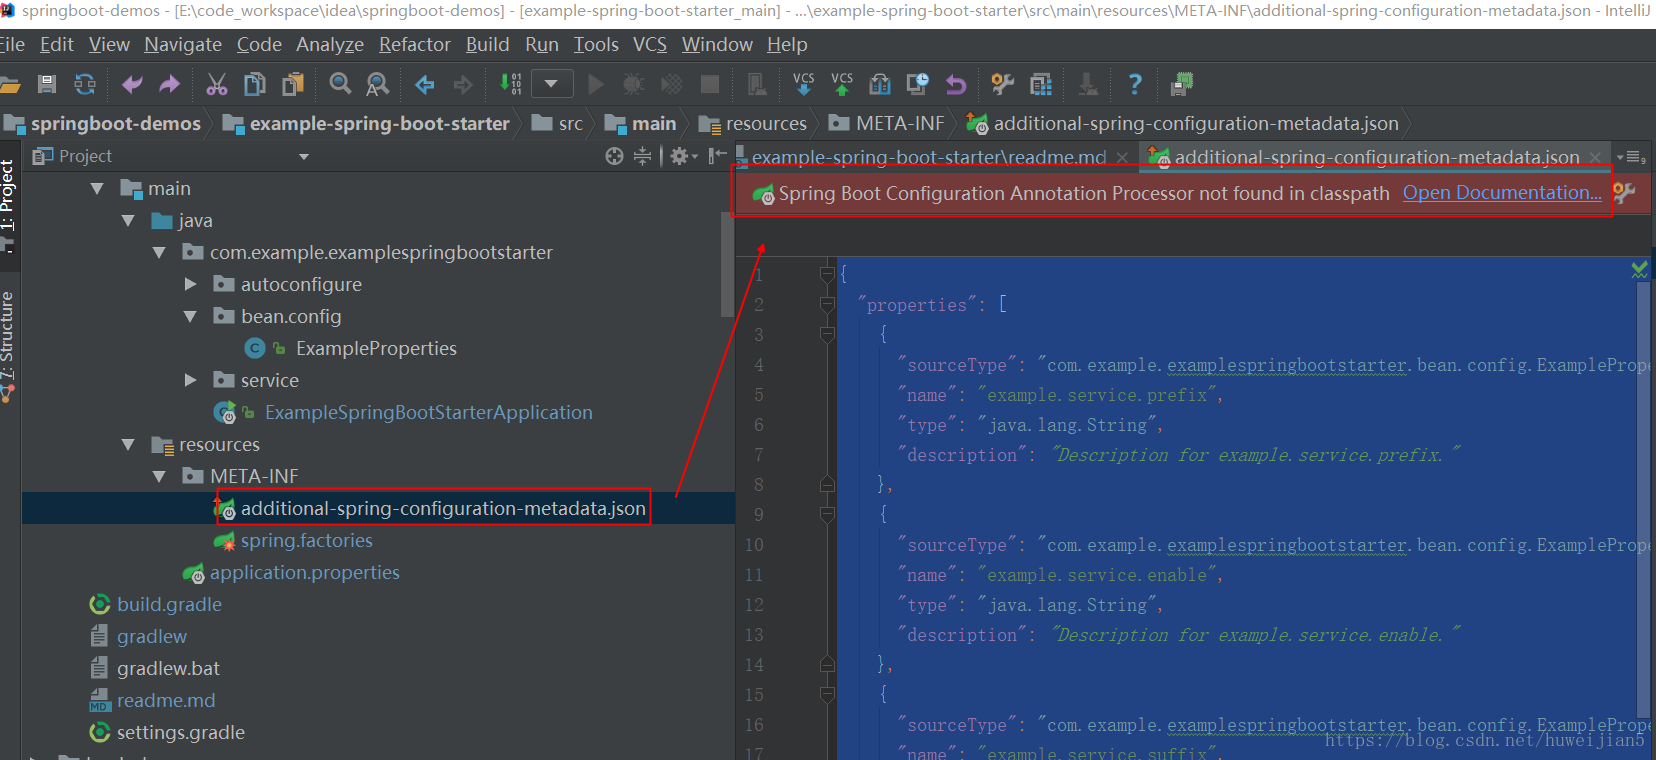Click wrench icon in notification banner
The image size is (1656, 760).
pos(1624,192)
